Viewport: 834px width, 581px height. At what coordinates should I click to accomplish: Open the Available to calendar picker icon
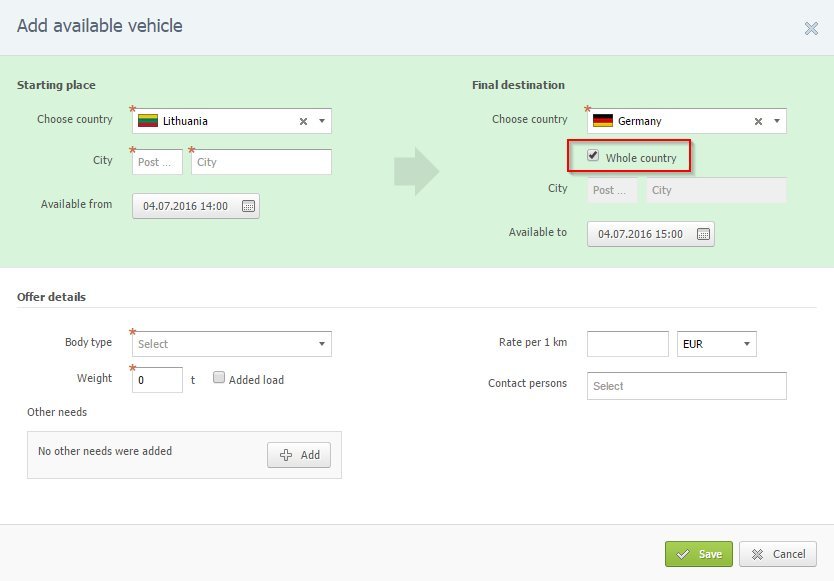coord(703,234)
